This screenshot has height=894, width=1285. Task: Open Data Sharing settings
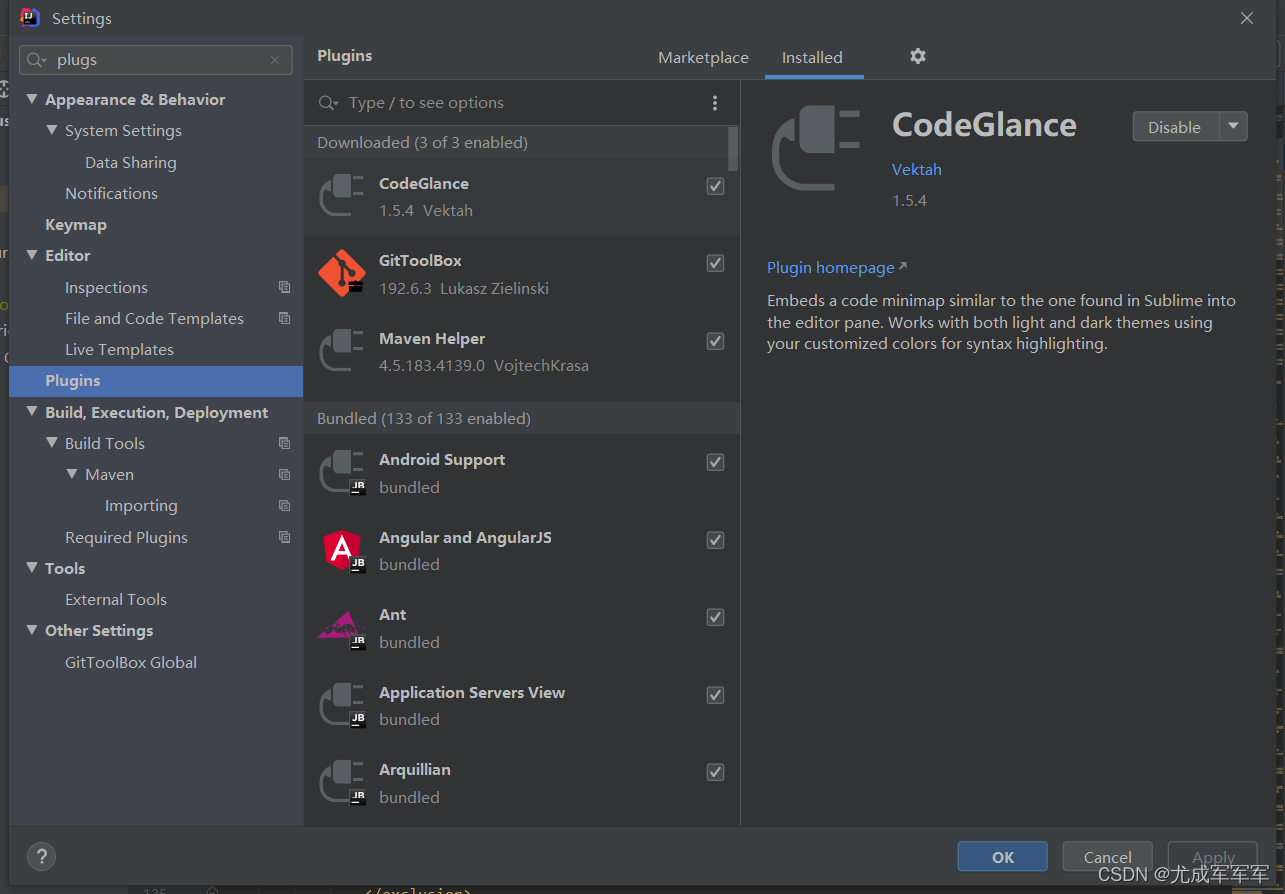point(131,162)
